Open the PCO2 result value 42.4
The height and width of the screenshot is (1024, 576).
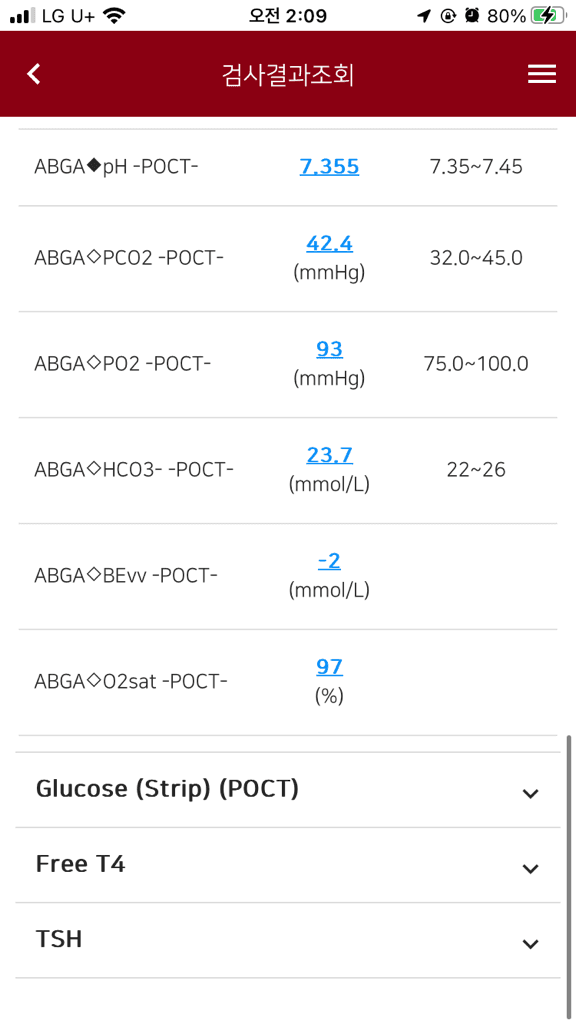pyautogui.click(x=329, y=244)
